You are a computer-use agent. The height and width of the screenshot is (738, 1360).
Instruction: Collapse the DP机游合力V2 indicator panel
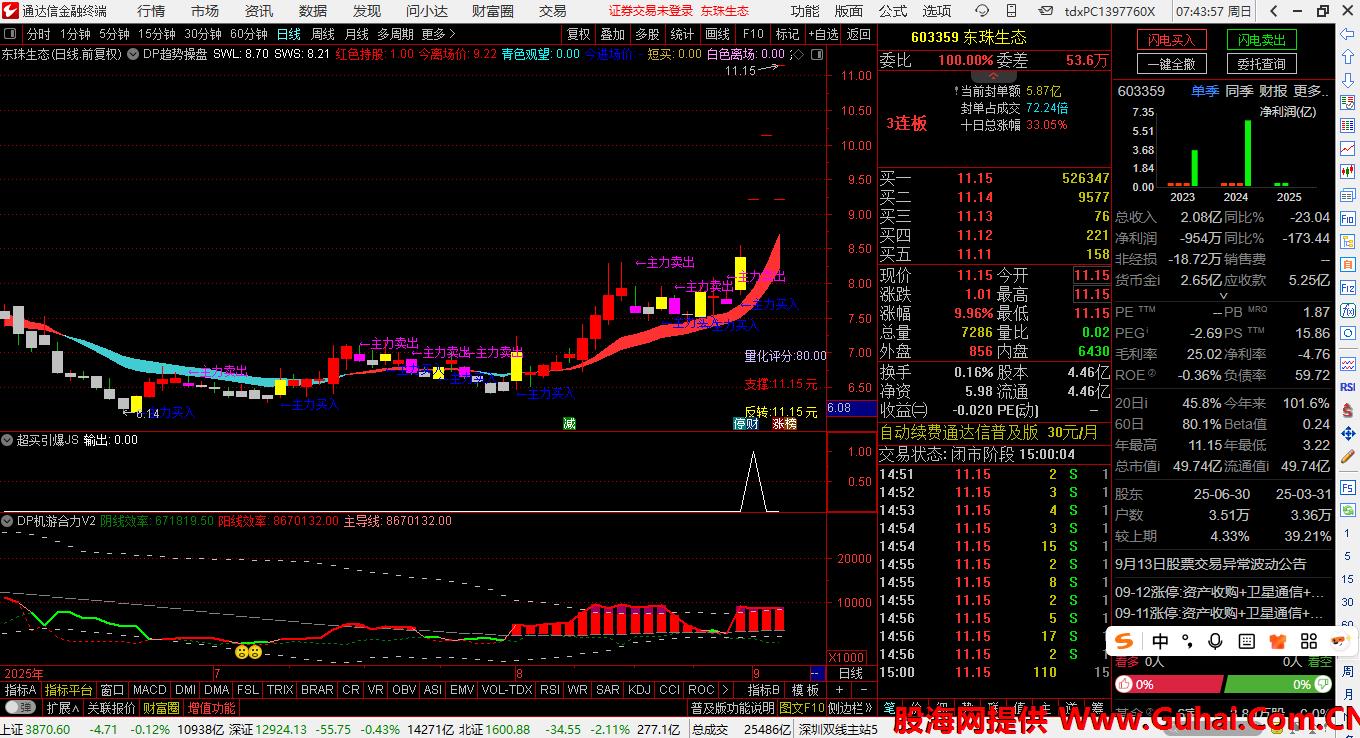[x=7, y=521]
